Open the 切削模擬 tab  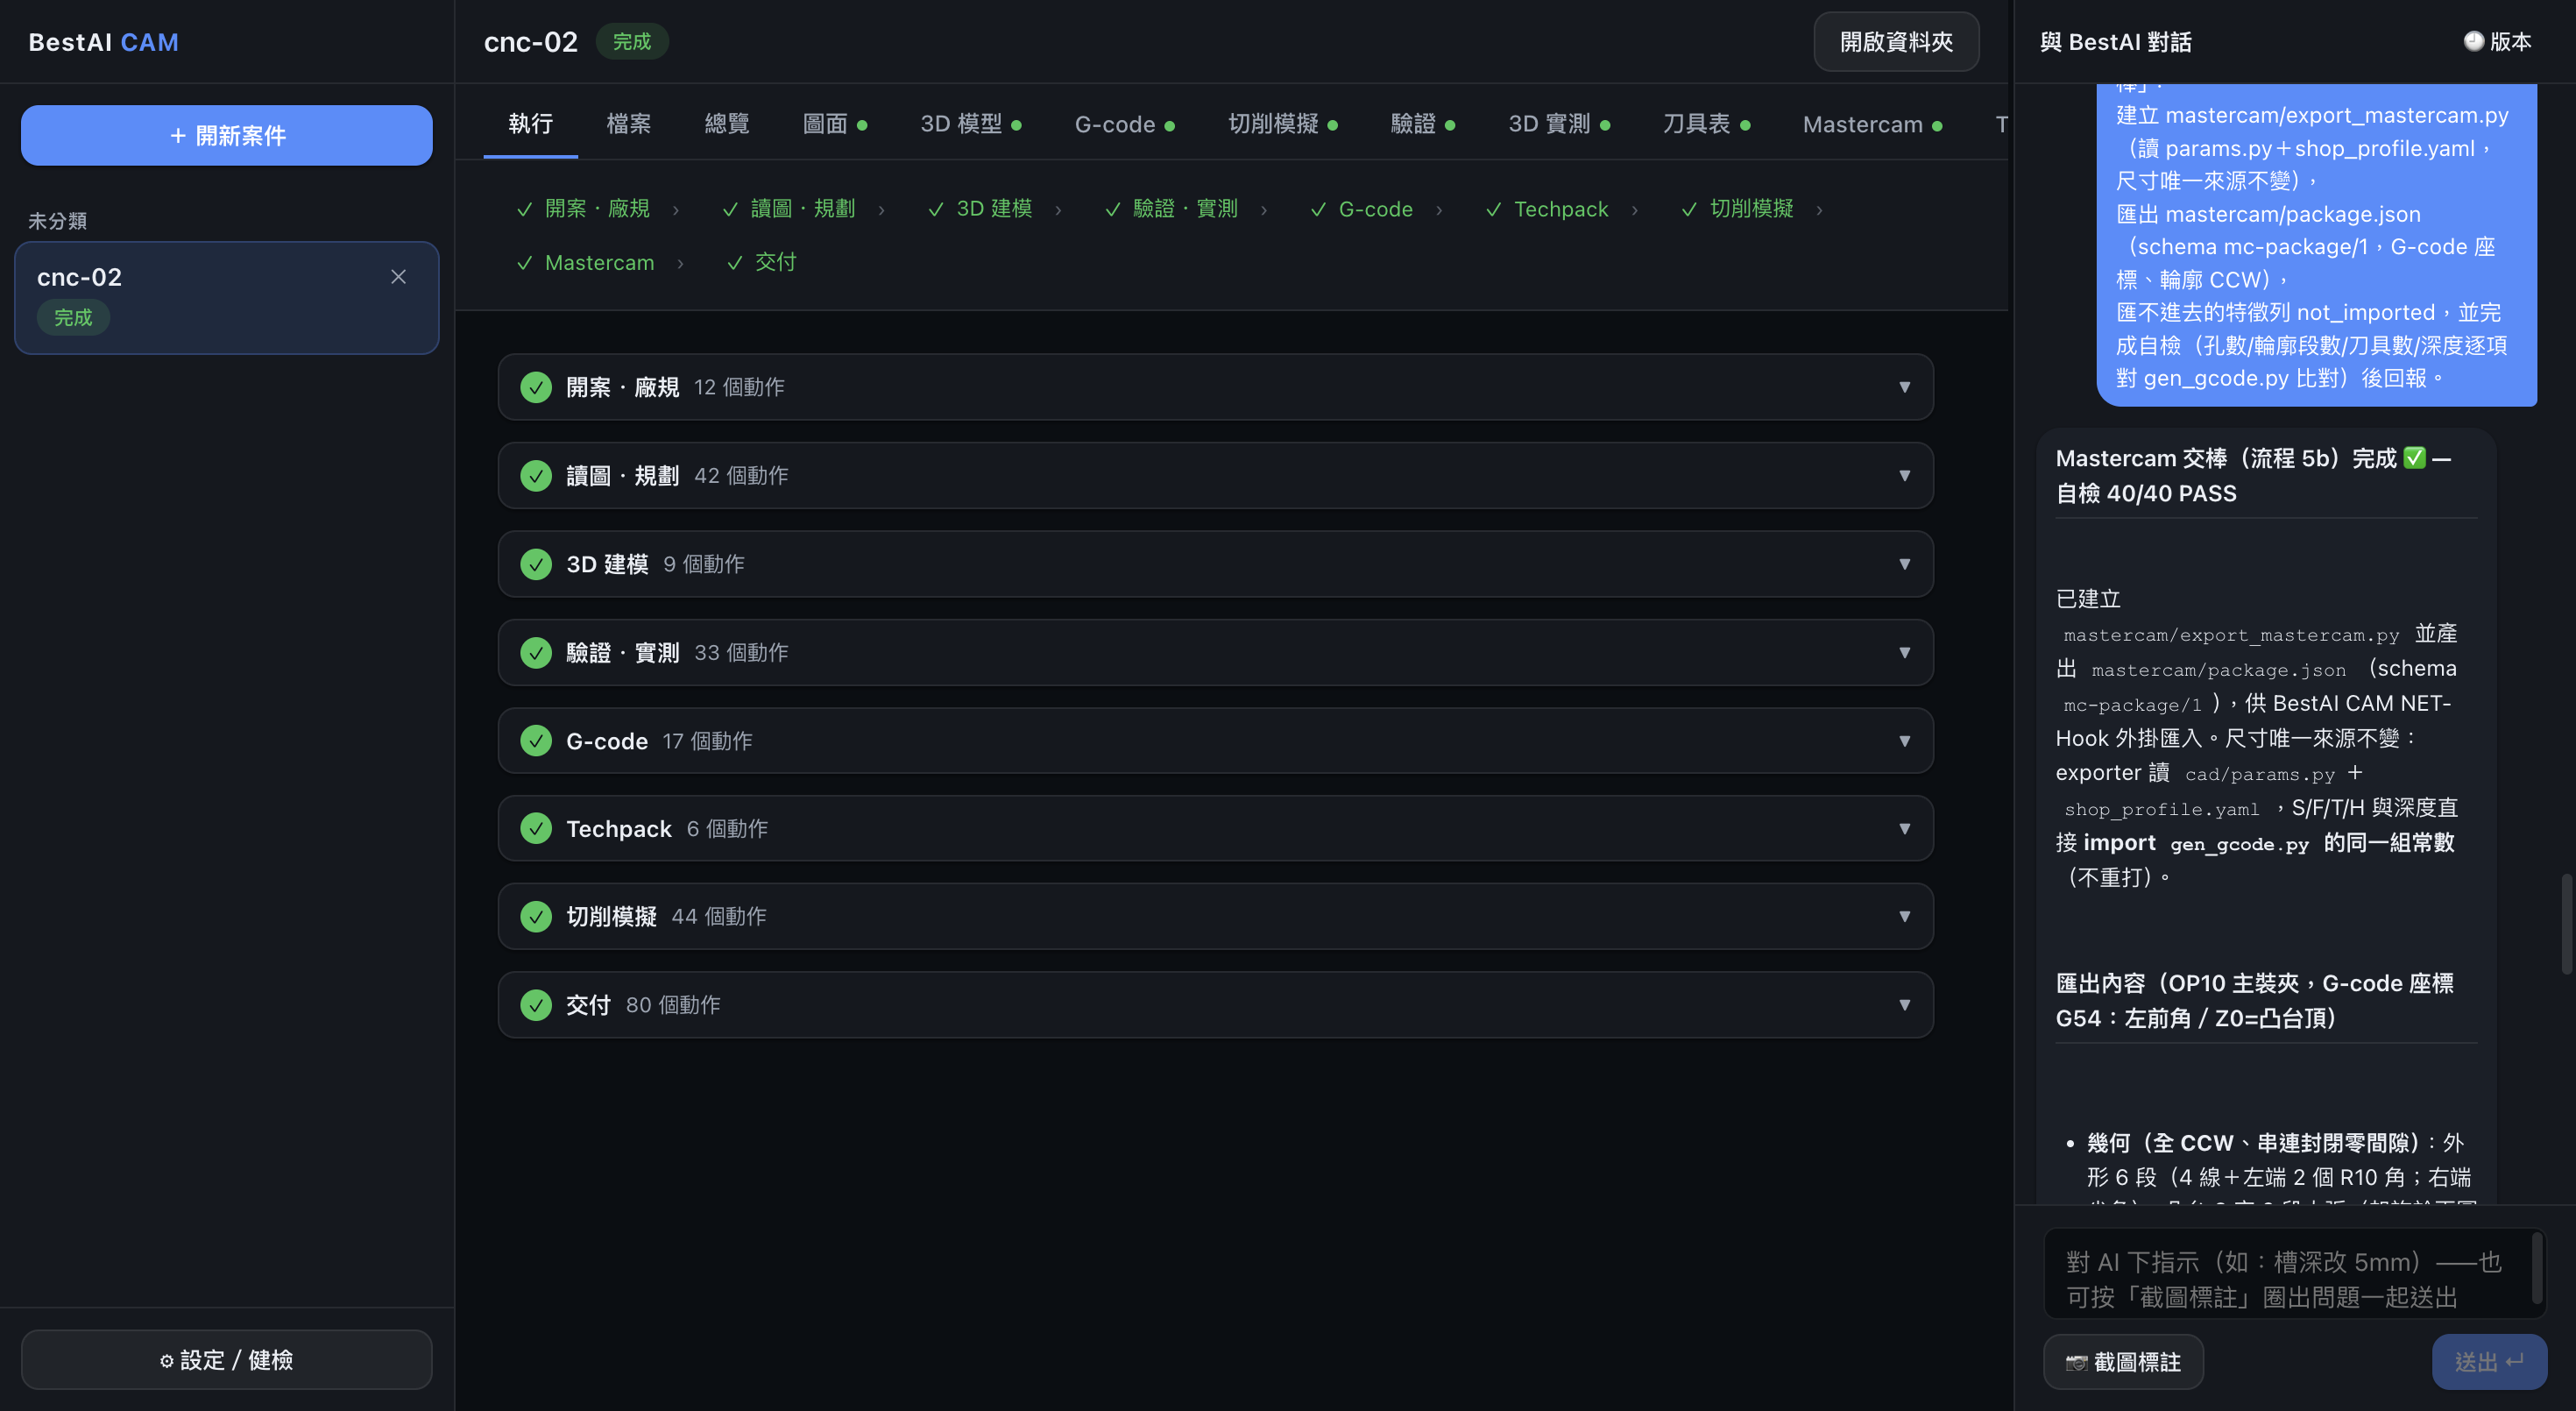(1282, 124)
